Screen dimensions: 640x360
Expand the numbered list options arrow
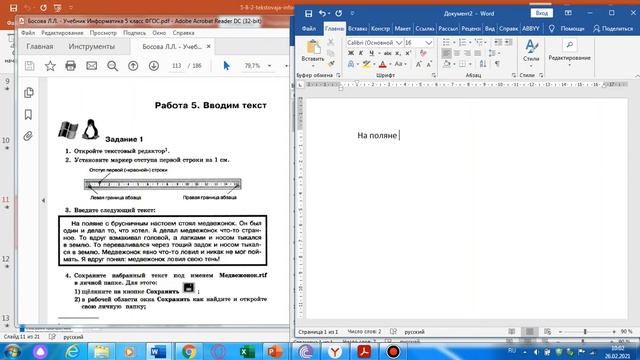470,42
